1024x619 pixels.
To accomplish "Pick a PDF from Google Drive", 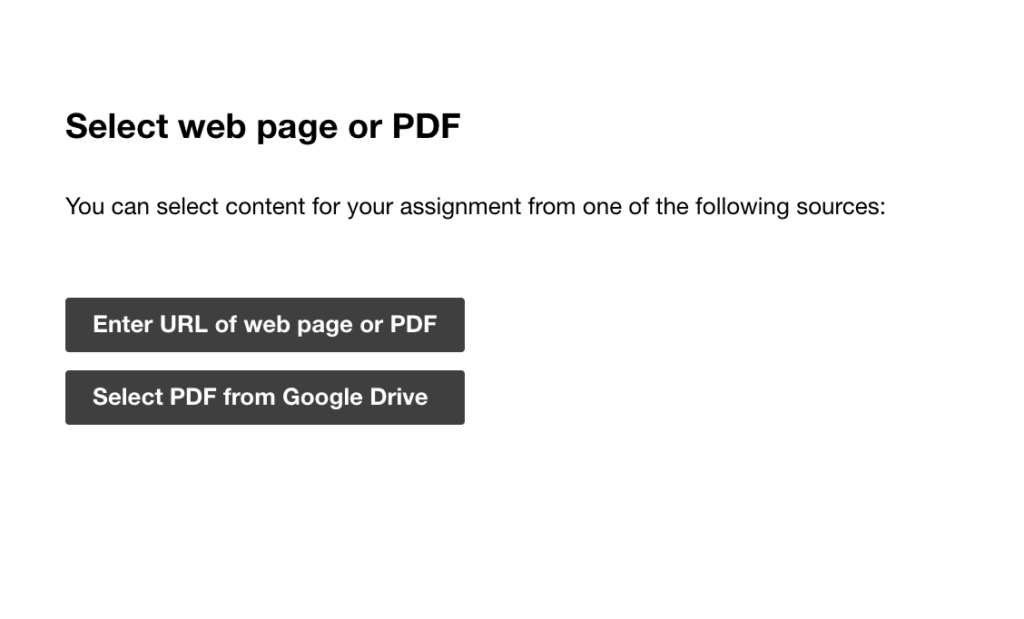I will pyautogui.click(x=264, y=397).
